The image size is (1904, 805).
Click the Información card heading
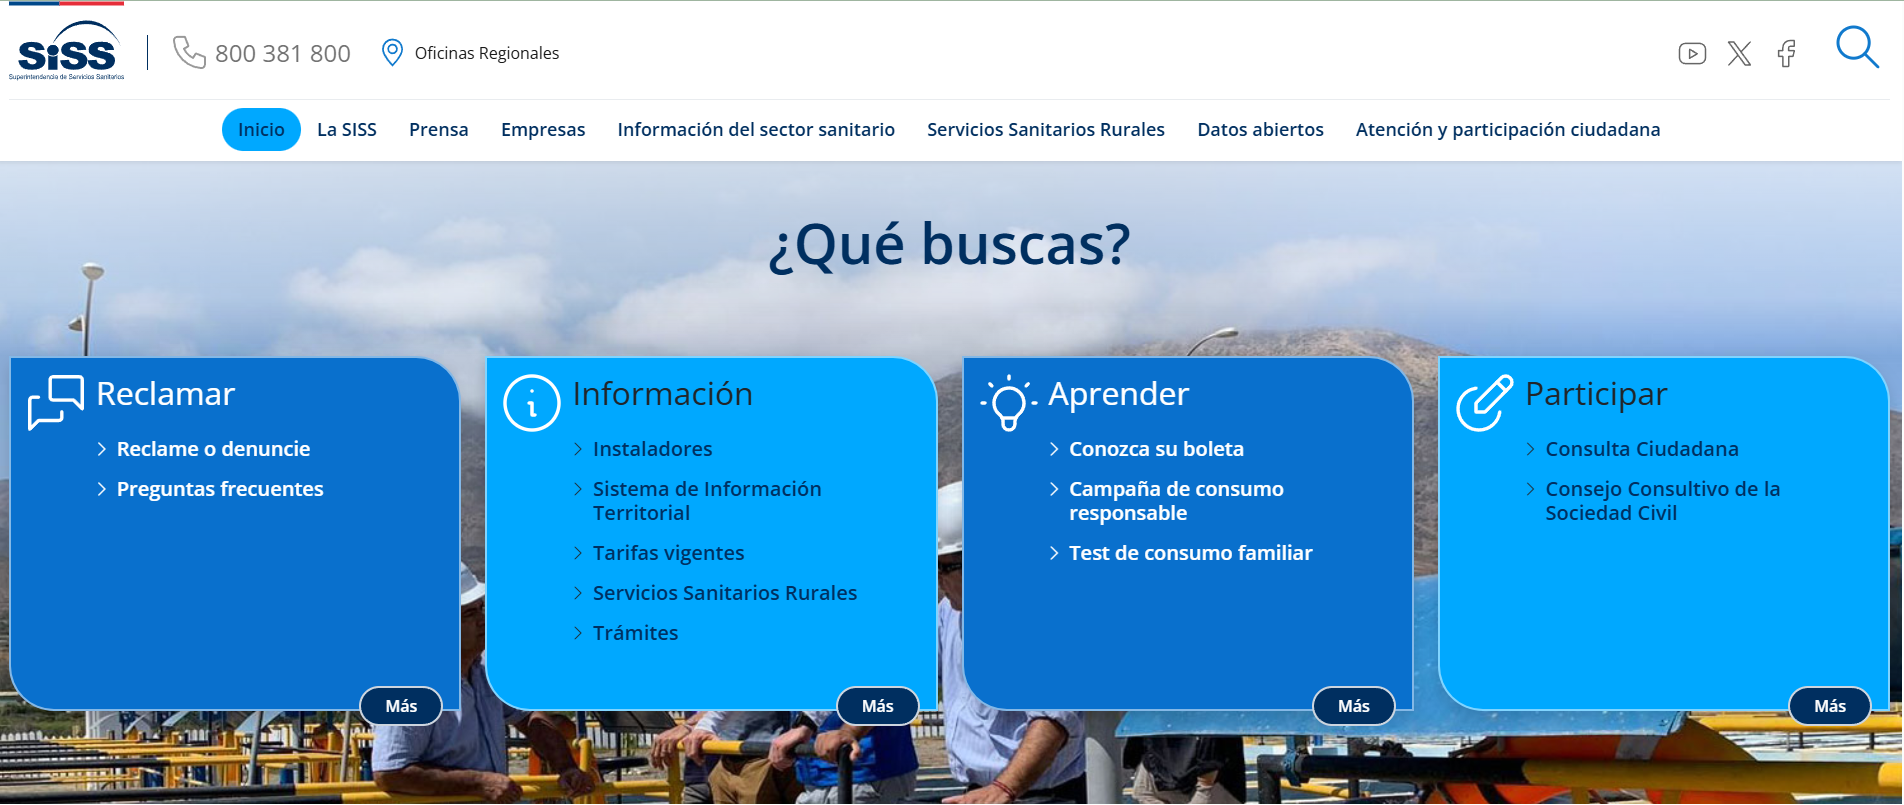[662, 394]
